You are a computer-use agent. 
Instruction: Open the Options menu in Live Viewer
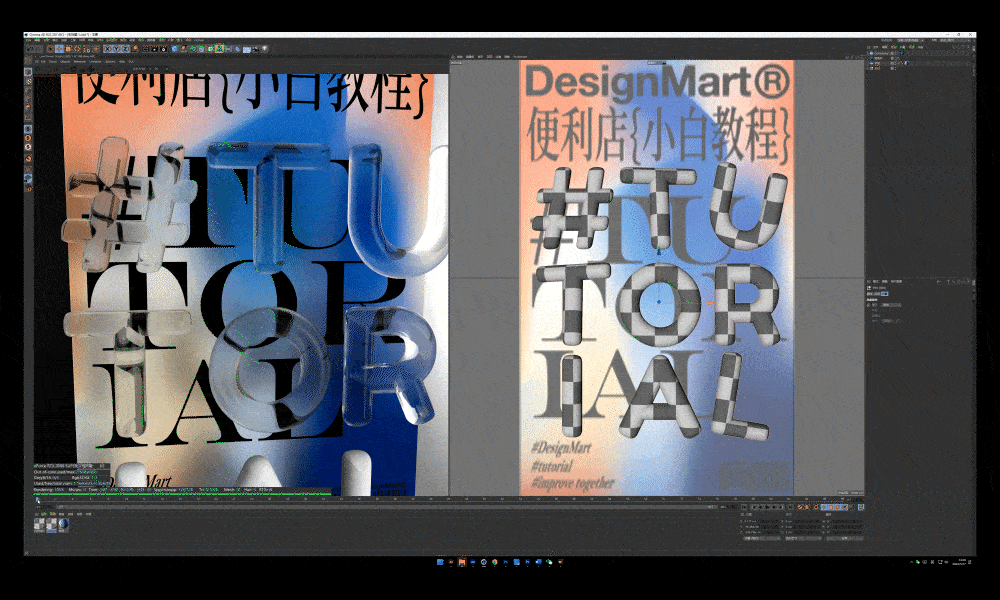pos(110,62)
